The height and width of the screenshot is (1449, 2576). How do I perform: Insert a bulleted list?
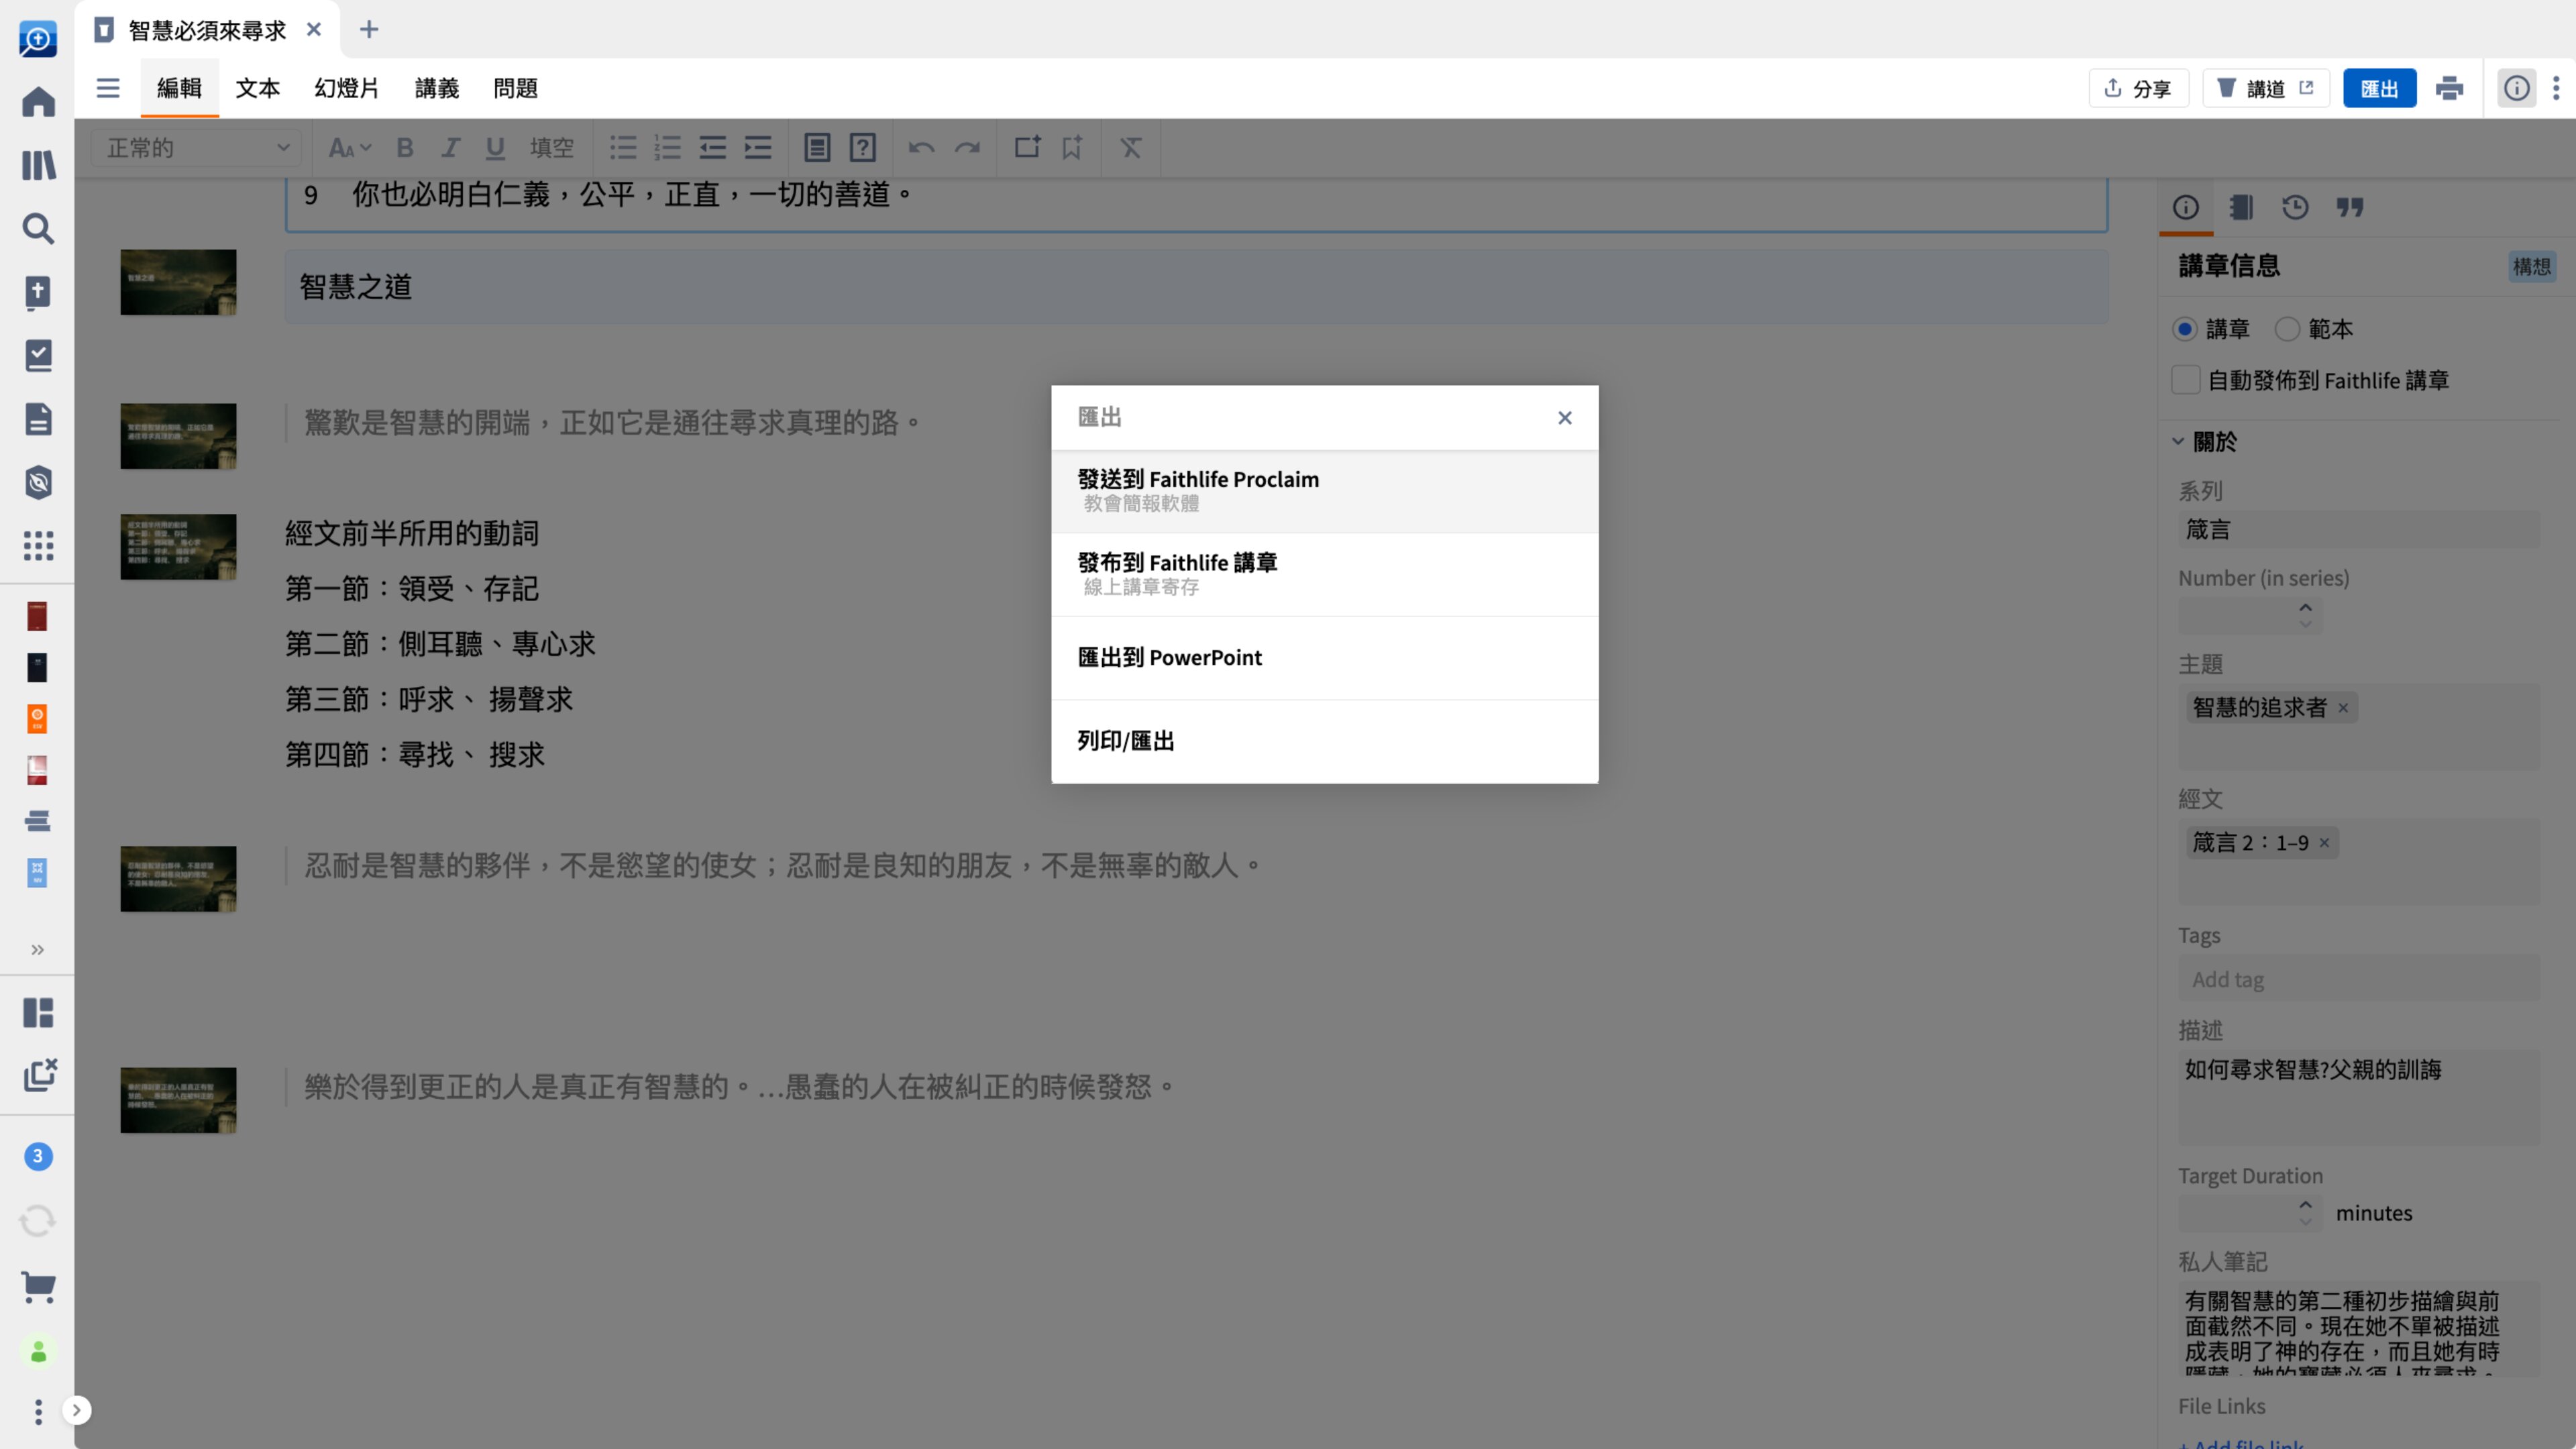623,148
